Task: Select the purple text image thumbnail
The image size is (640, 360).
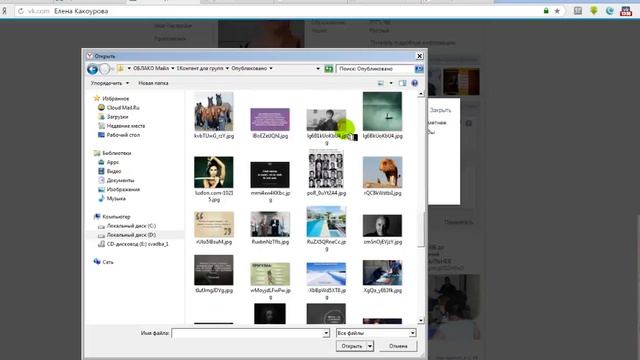Action: 270,119
